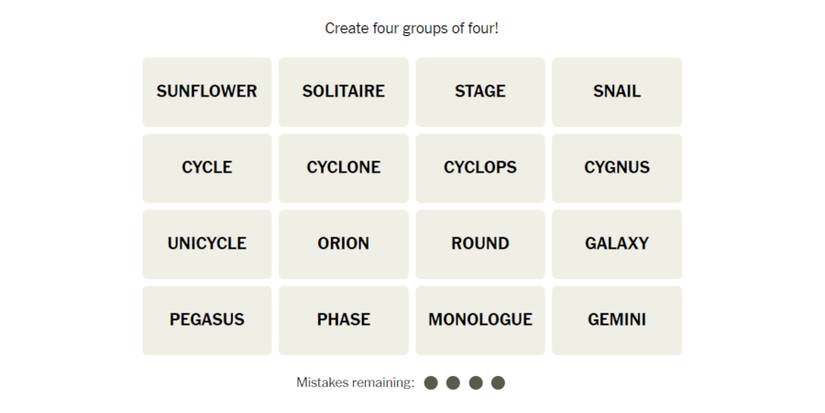
Task: Select the PEGASUS tile
Action: (207, 320)
